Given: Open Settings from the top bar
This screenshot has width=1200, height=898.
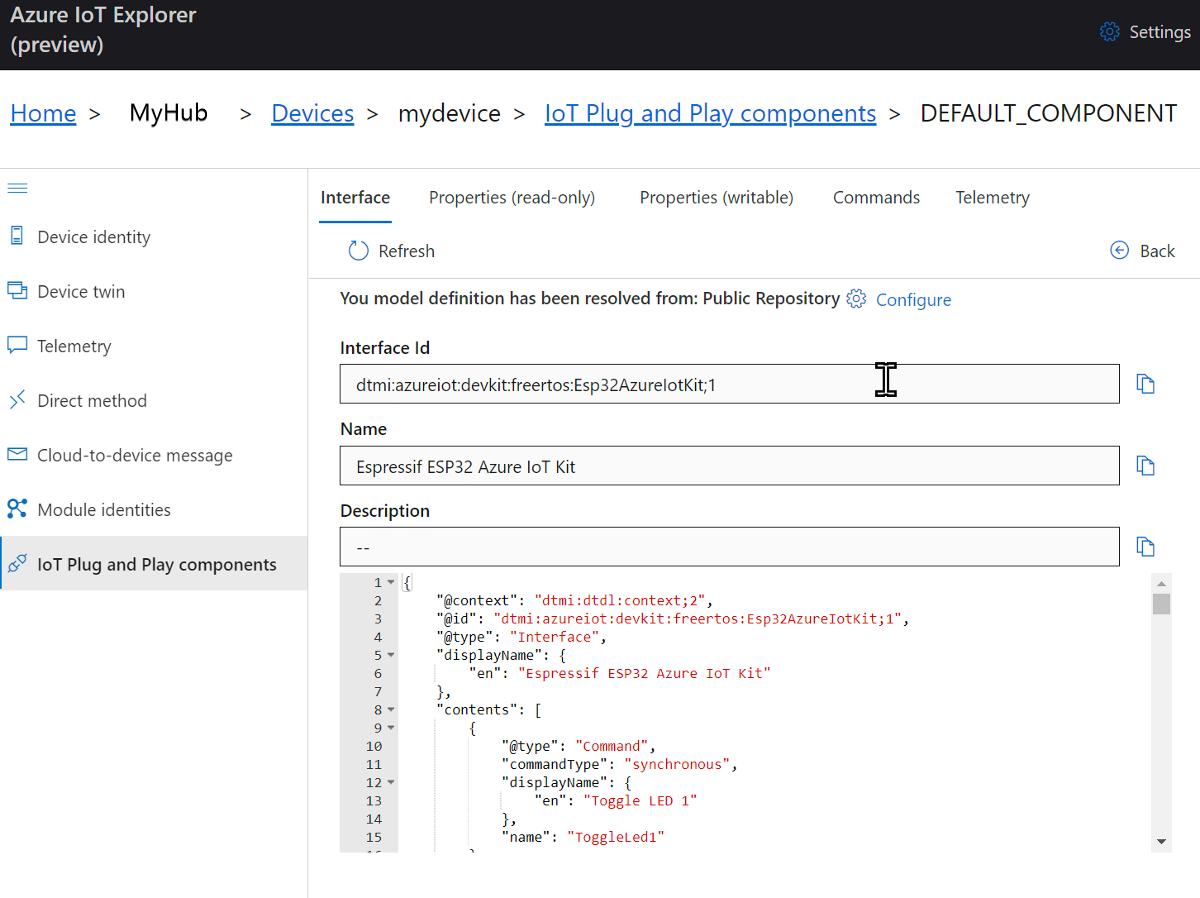Looking at the screenshot, I should click(x=1144, y=31).
